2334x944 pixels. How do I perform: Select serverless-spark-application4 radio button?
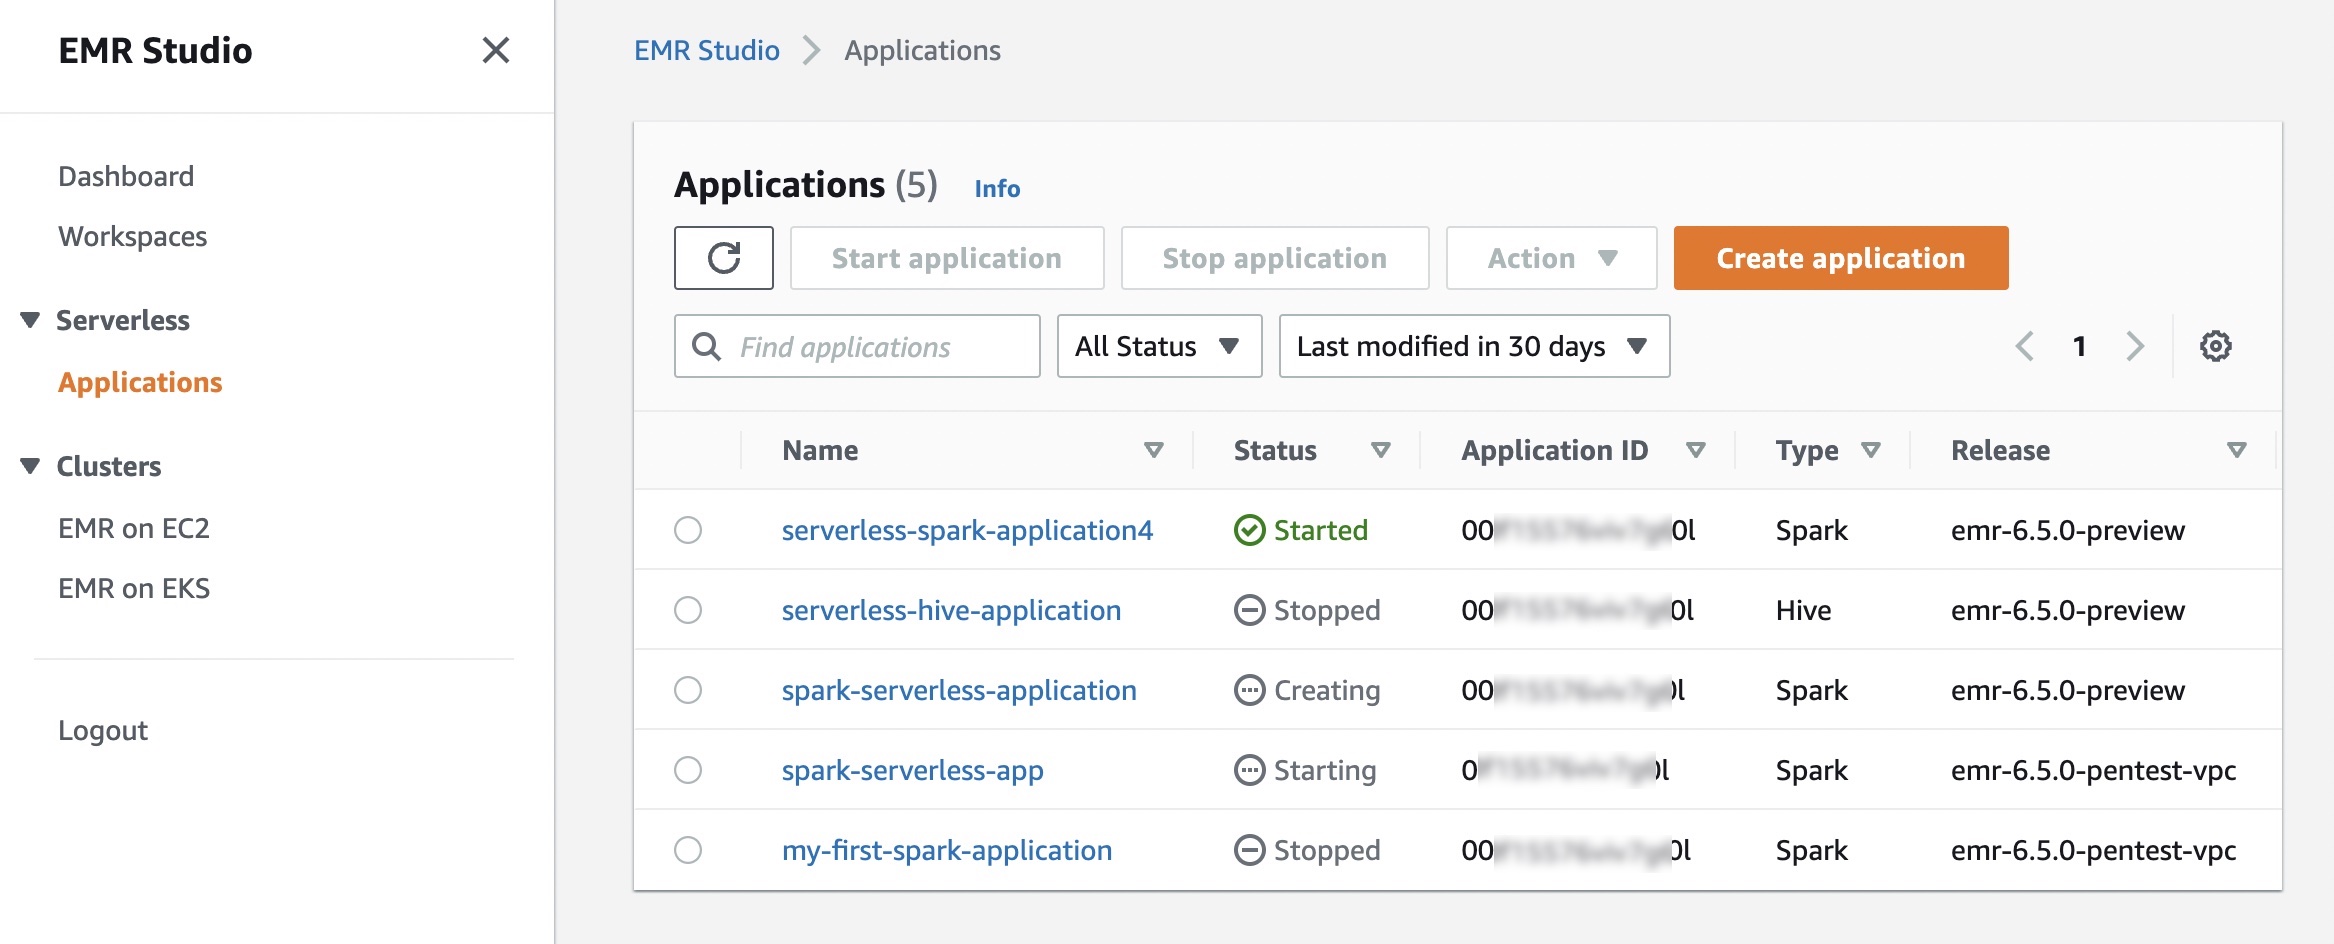click(x=688, y=530)
